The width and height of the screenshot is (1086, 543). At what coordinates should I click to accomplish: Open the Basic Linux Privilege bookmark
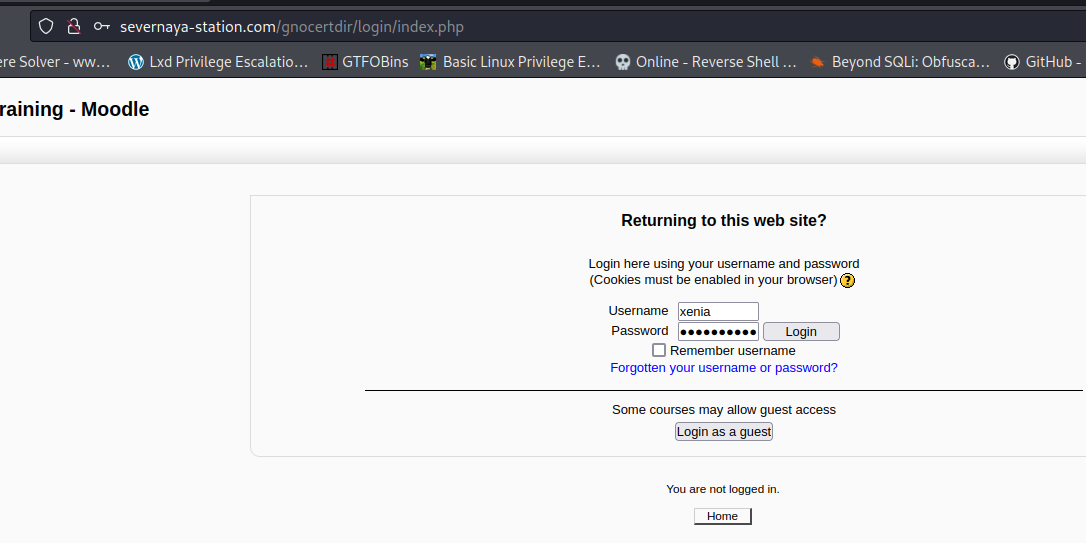510,62
